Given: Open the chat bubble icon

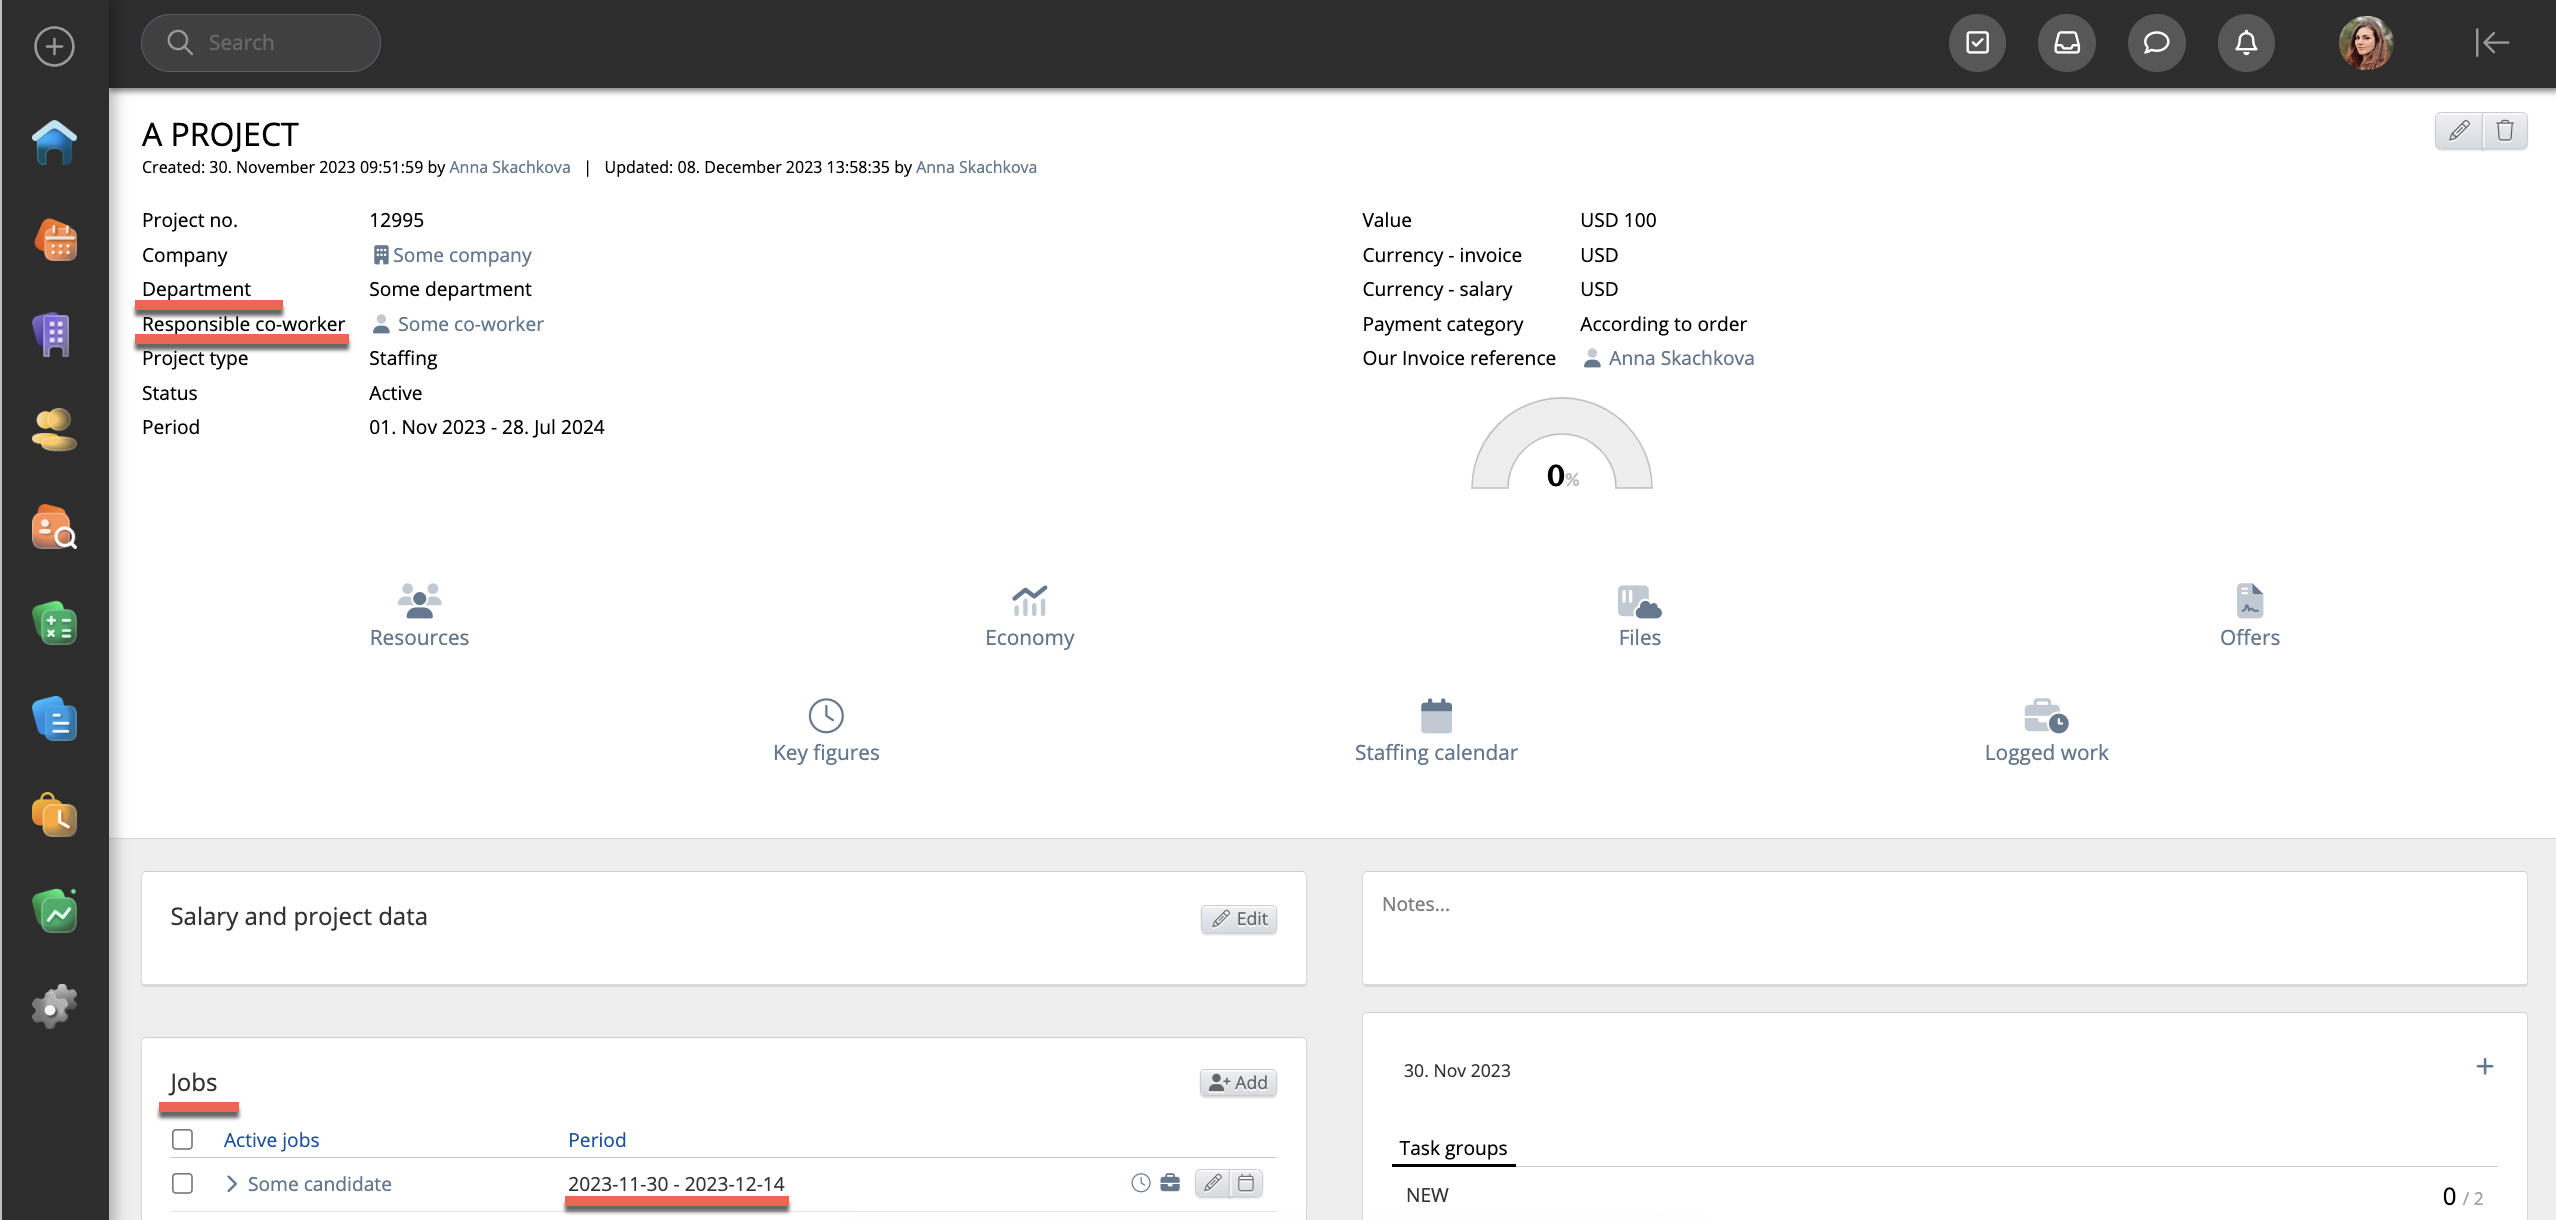Looking at the screenshot, I should pos(2156,43).
